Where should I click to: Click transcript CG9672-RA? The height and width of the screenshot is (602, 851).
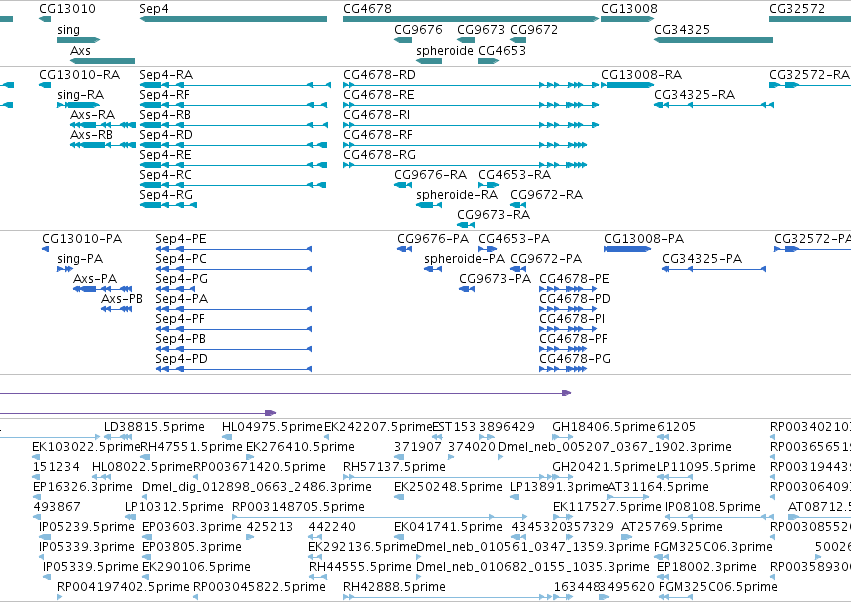pos(518,205)
